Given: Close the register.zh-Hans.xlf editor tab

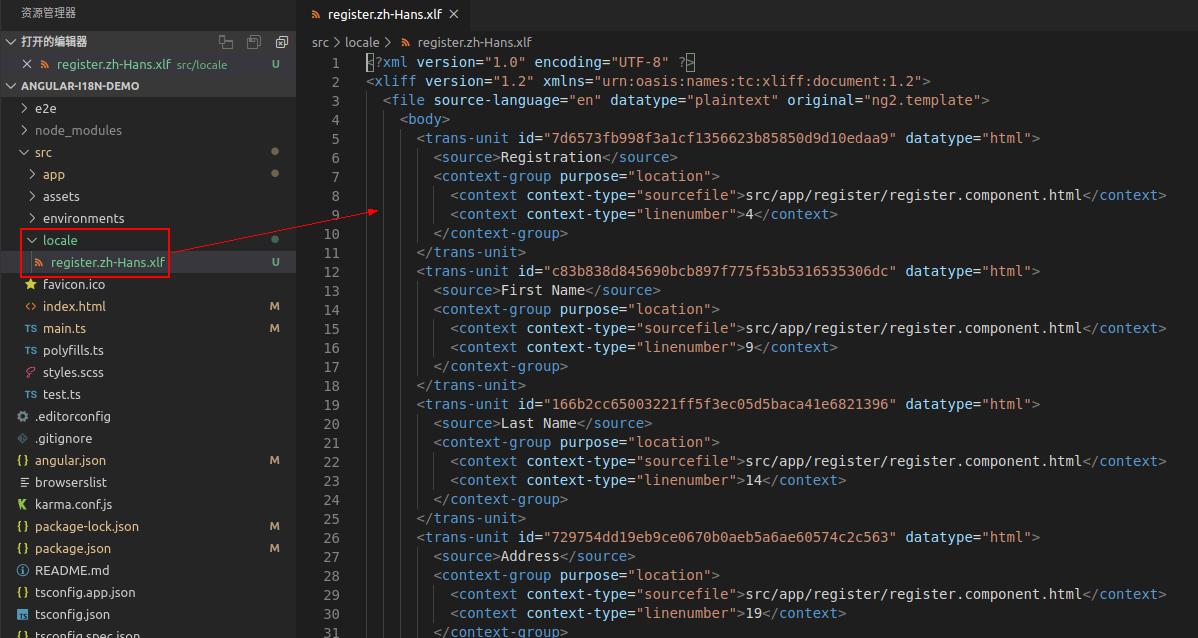Looking at the screenshot, I should click(453, 15).
